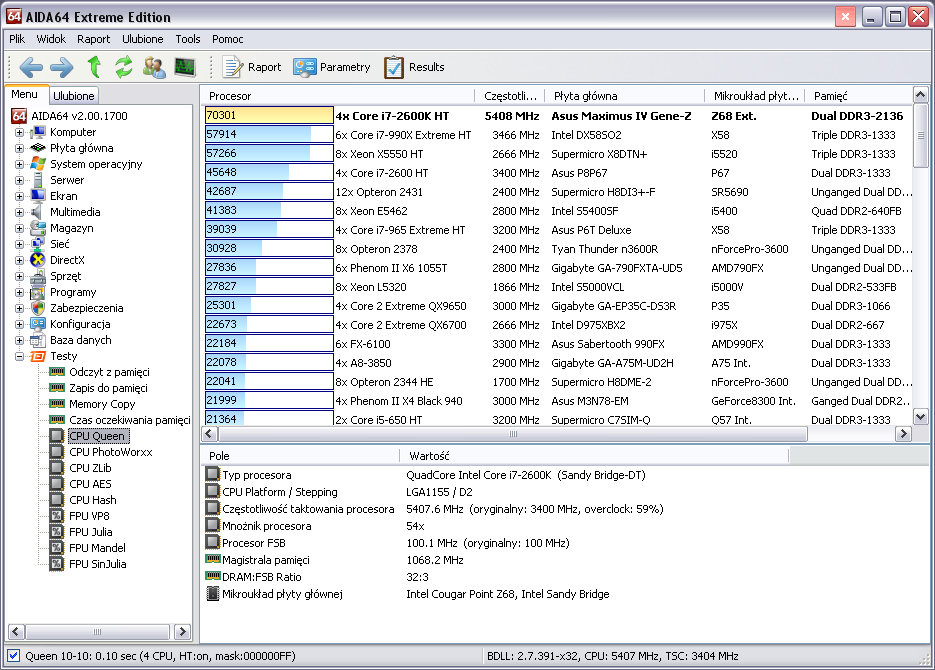935x670 pixels.
Task: Collapse the Testy tree node
Action: [x=19, y=356]
